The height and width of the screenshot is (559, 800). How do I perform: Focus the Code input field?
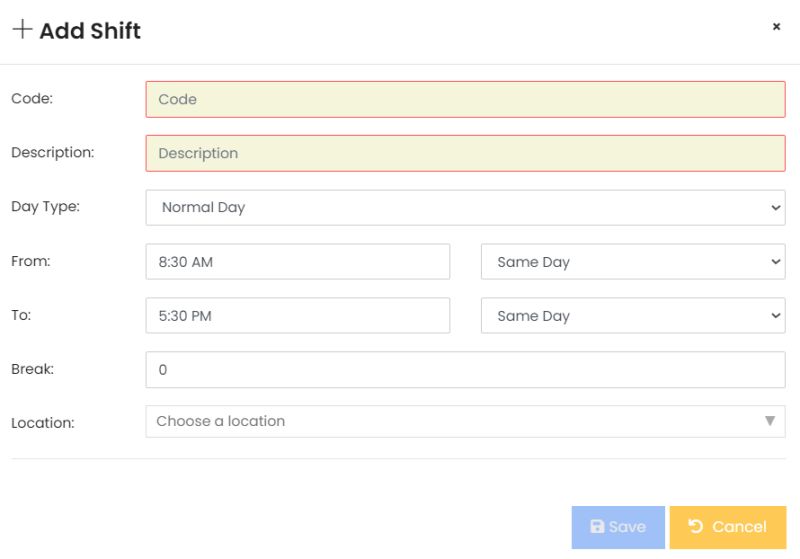coord(465,99)
